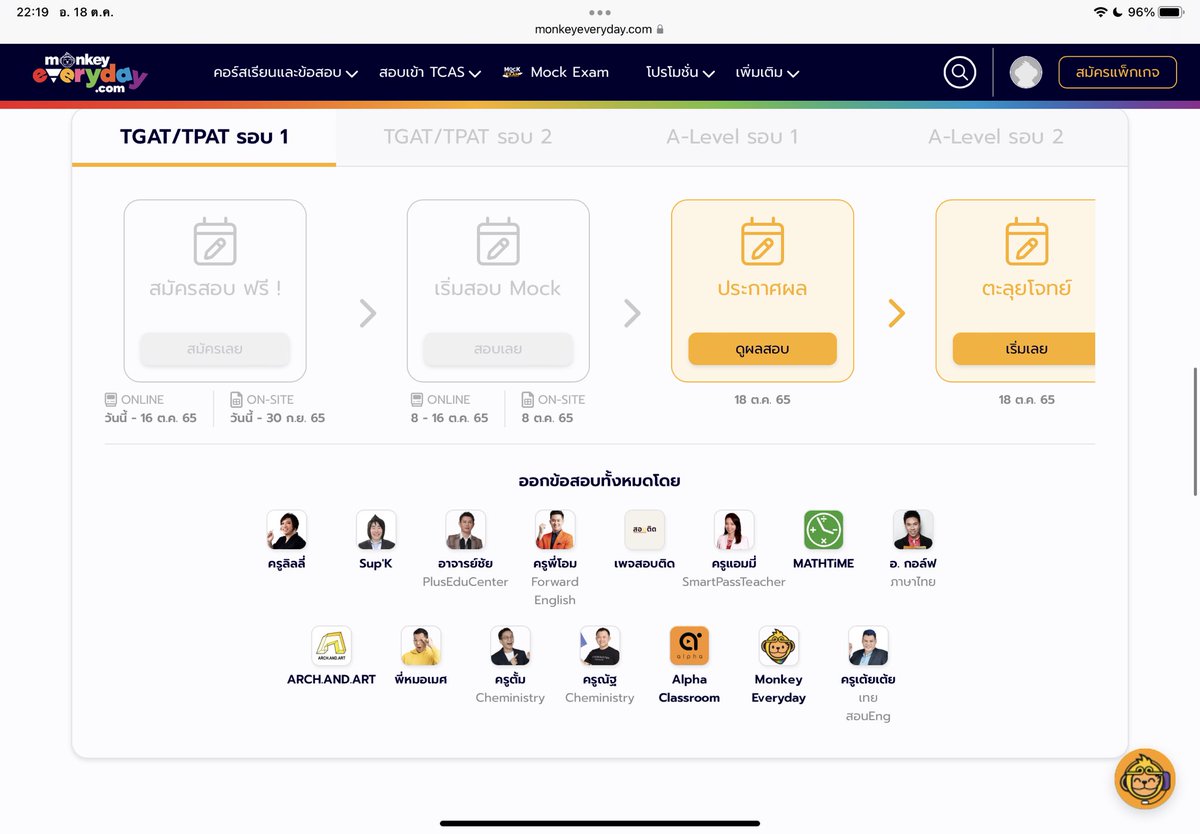The image size is (1200, 834).
Task: Expand the สอบเข้า TCAS dropdown
Action: pyautogui.click(x=430, y=72)
